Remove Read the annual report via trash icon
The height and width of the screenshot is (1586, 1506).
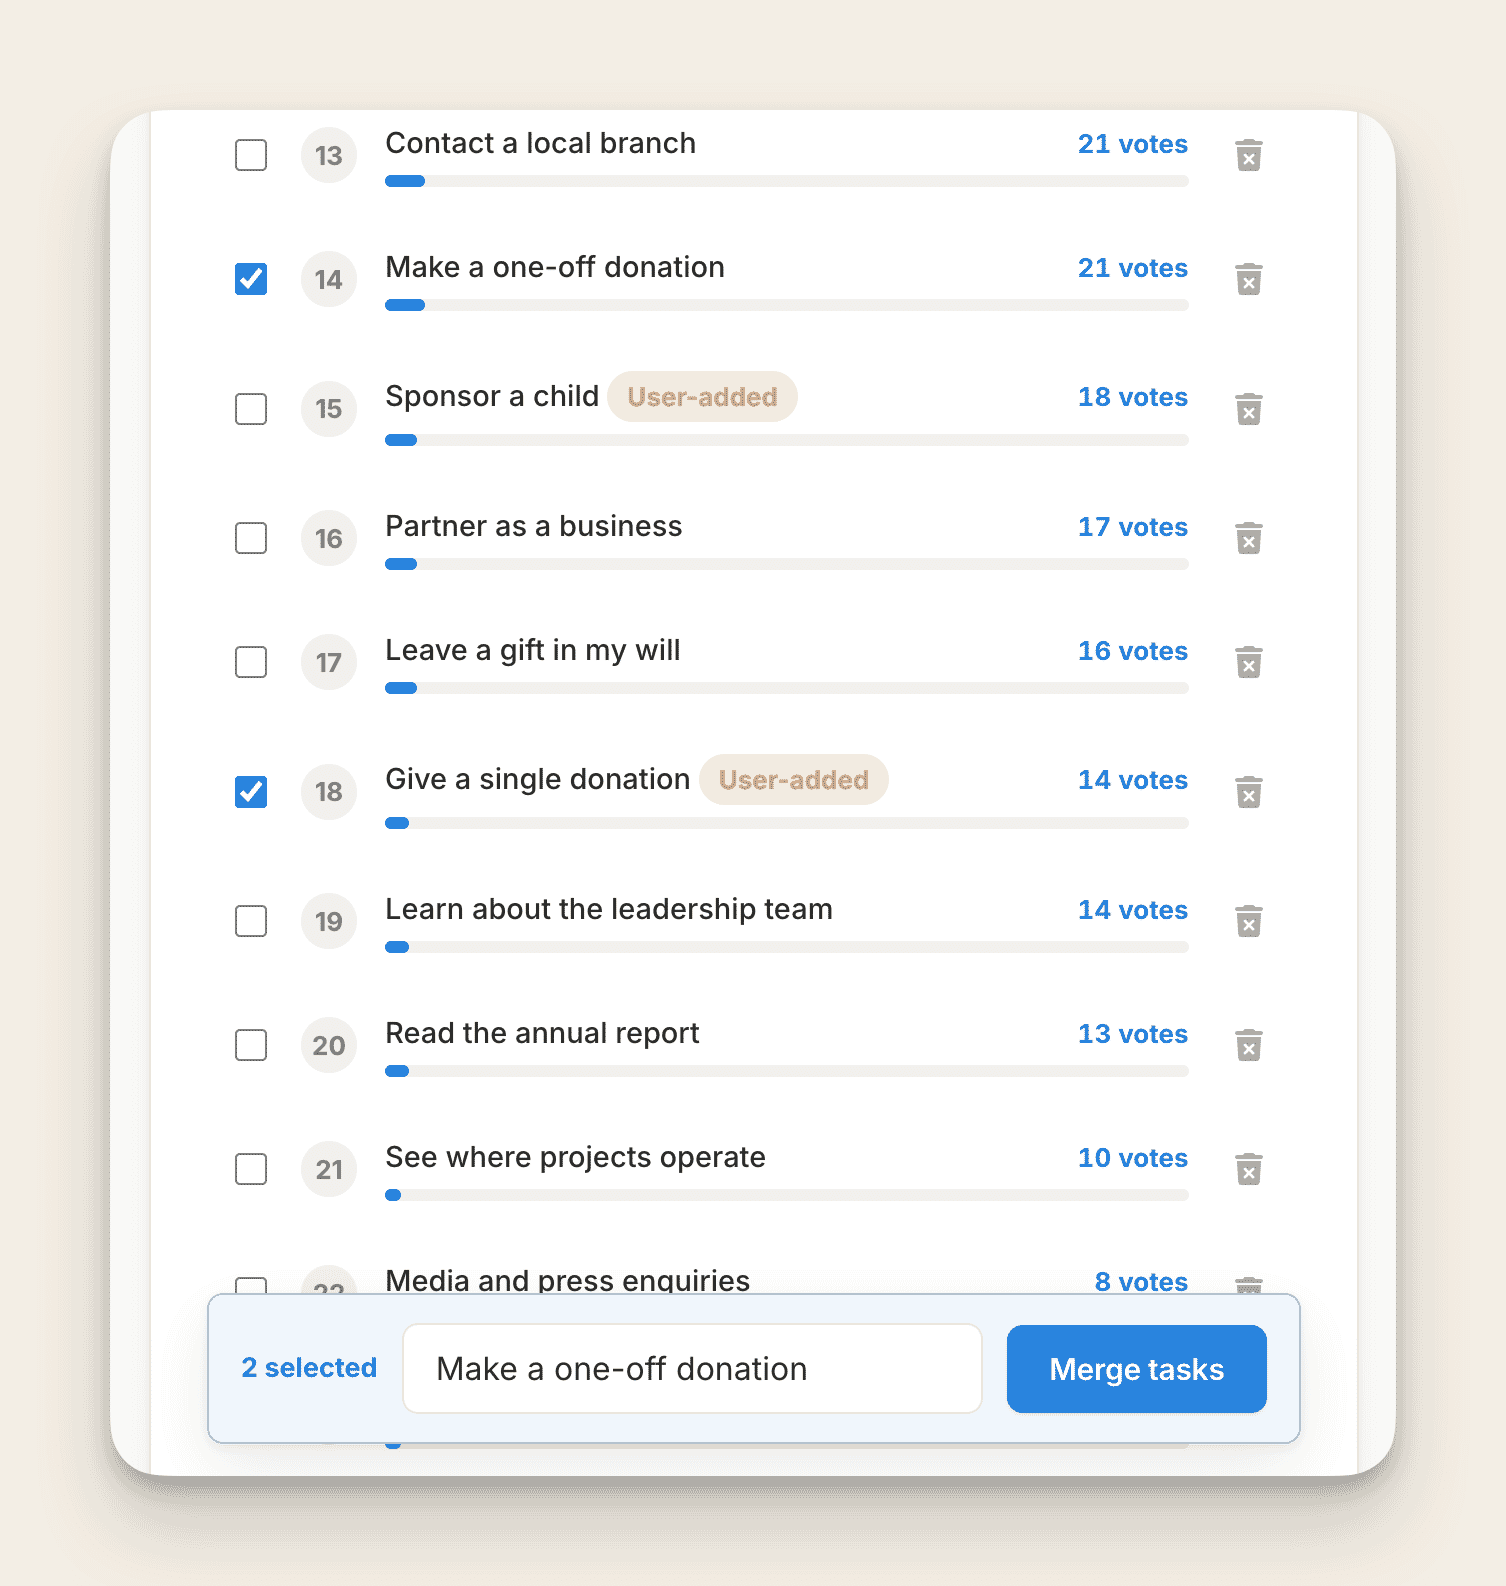point(1248,1045)
